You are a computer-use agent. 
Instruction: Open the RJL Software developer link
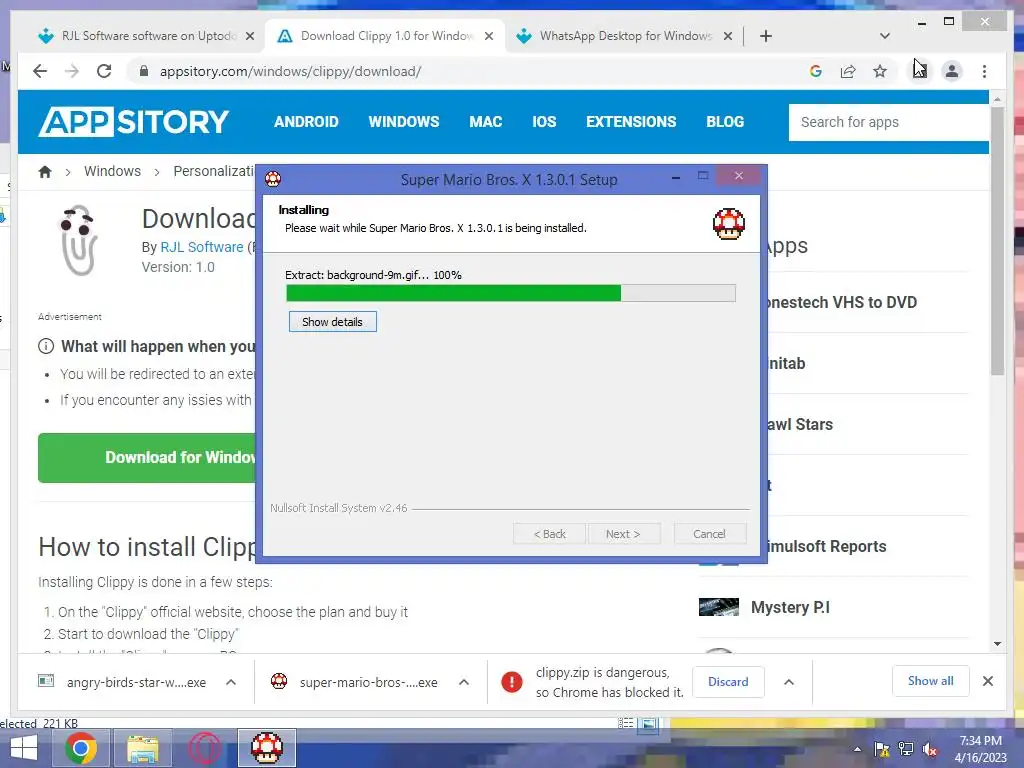coord(202,247)
